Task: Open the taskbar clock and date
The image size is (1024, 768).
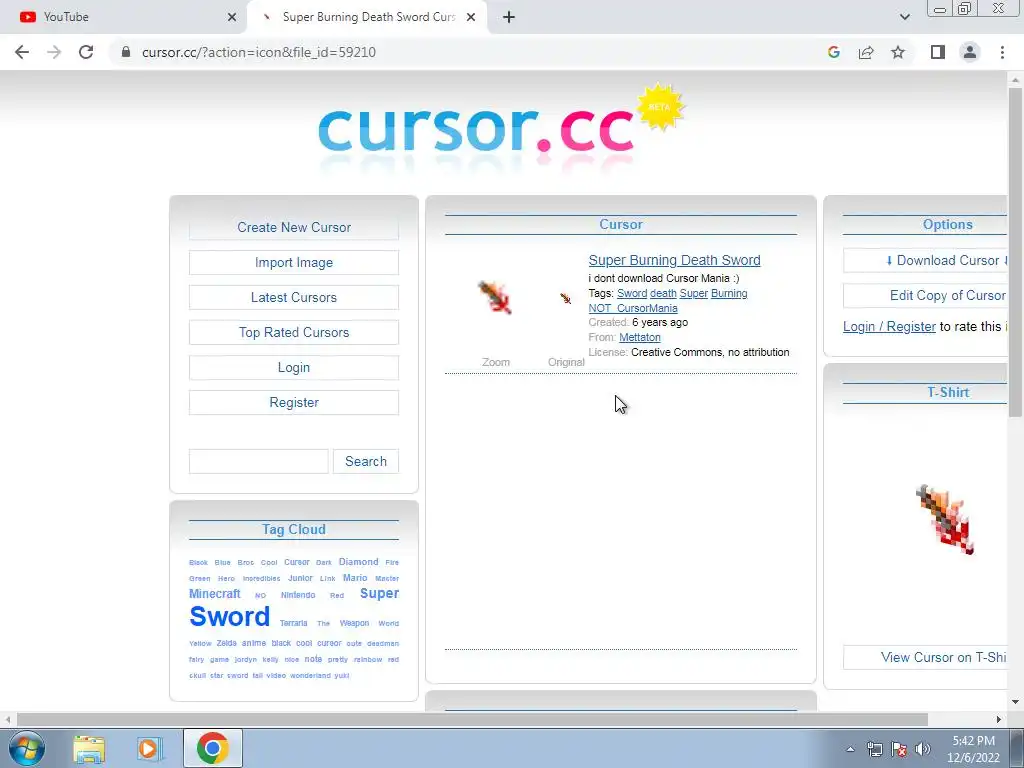Action: 973,749
